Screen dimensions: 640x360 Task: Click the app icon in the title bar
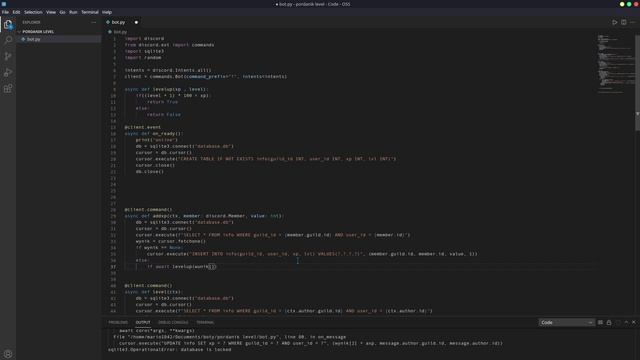coord(4,4)
